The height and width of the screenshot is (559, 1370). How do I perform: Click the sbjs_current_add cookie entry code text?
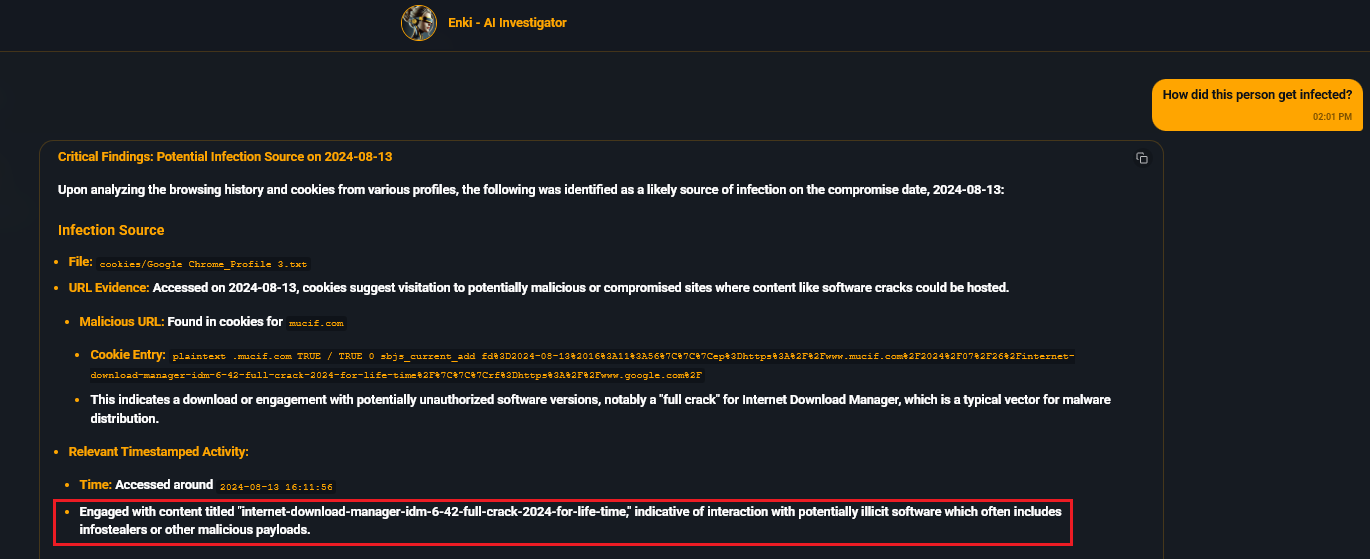coord(622,356)
